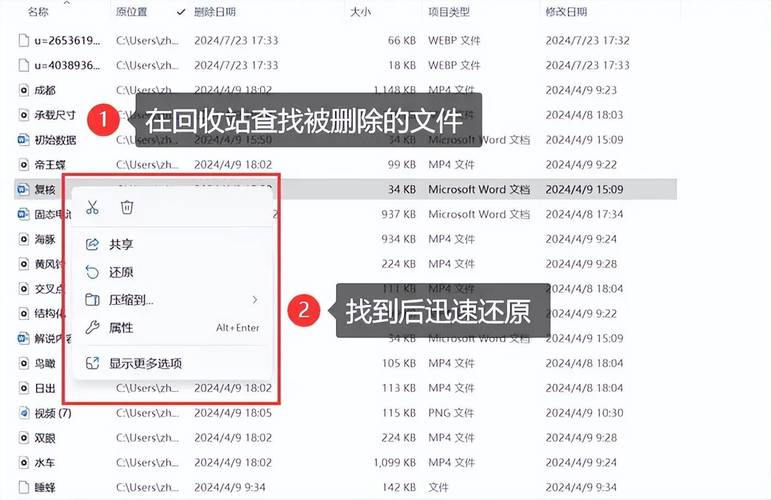
Task: Select the file named 帝王蝶
Action: [x=50, y=165]
